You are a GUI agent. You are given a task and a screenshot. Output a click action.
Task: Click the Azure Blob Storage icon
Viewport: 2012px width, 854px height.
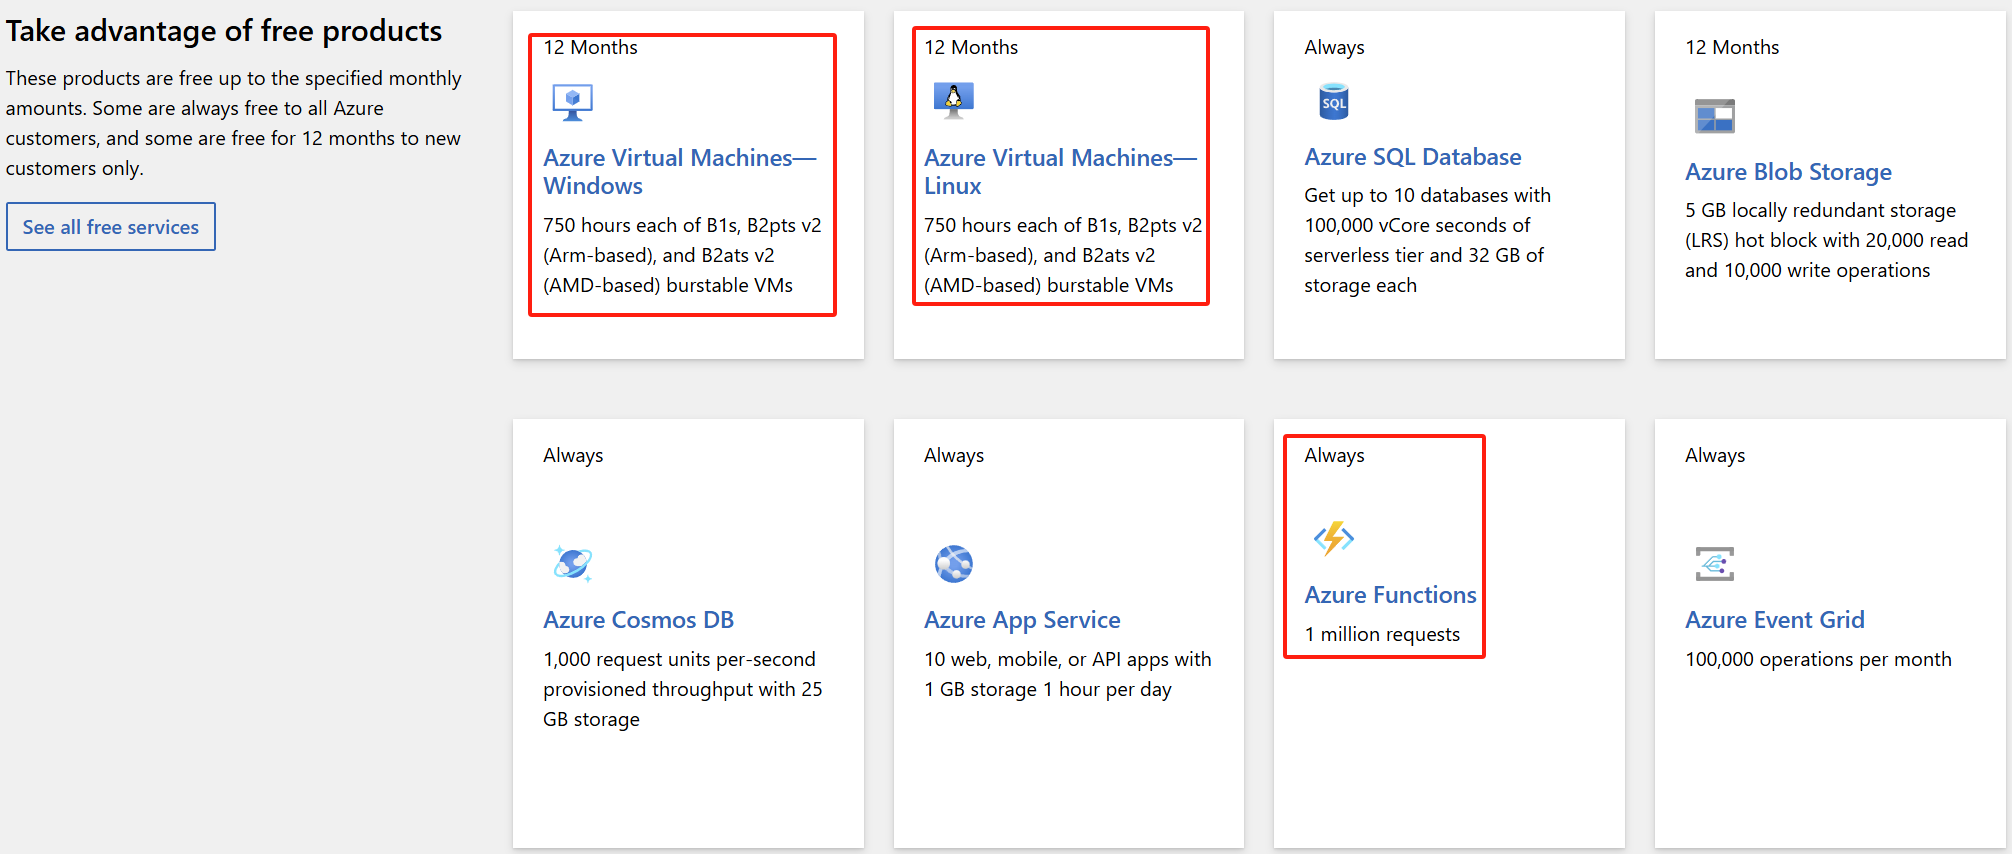coord(1714,116)
